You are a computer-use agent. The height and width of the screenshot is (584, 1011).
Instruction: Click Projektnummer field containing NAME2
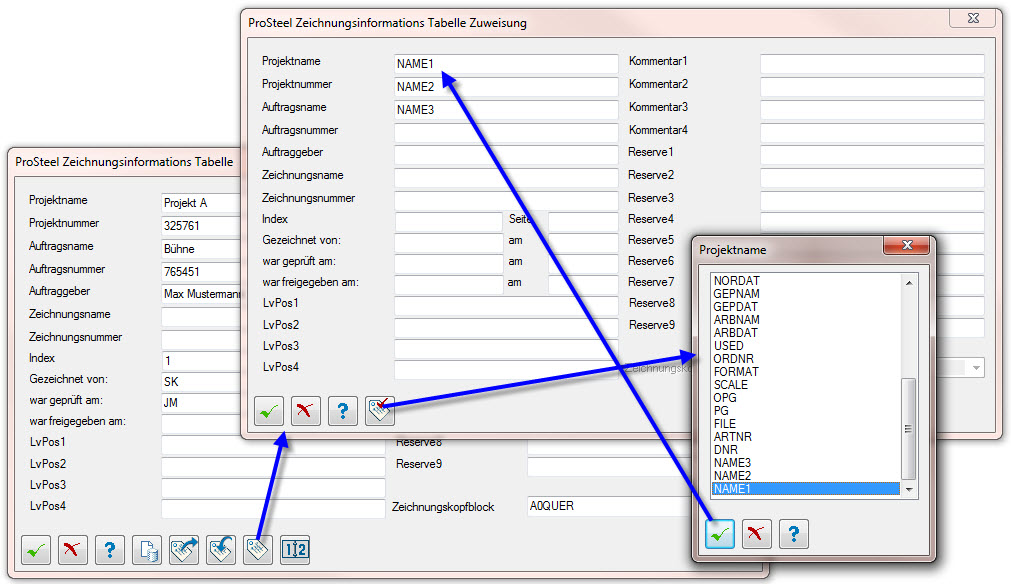tap(506, 86)
